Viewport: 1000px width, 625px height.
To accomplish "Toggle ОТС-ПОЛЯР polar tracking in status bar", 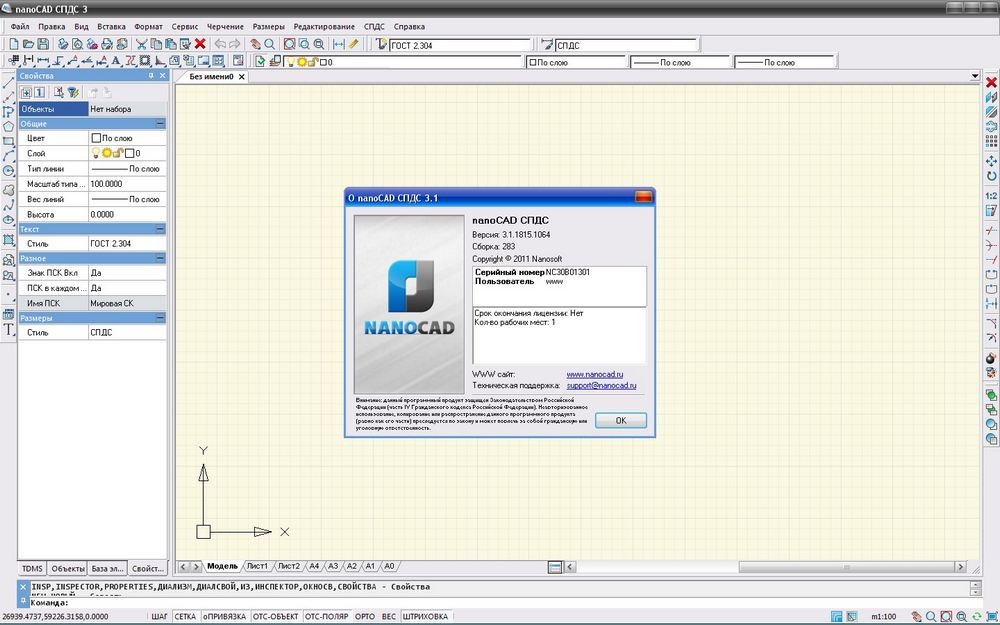I will (327, 617).
